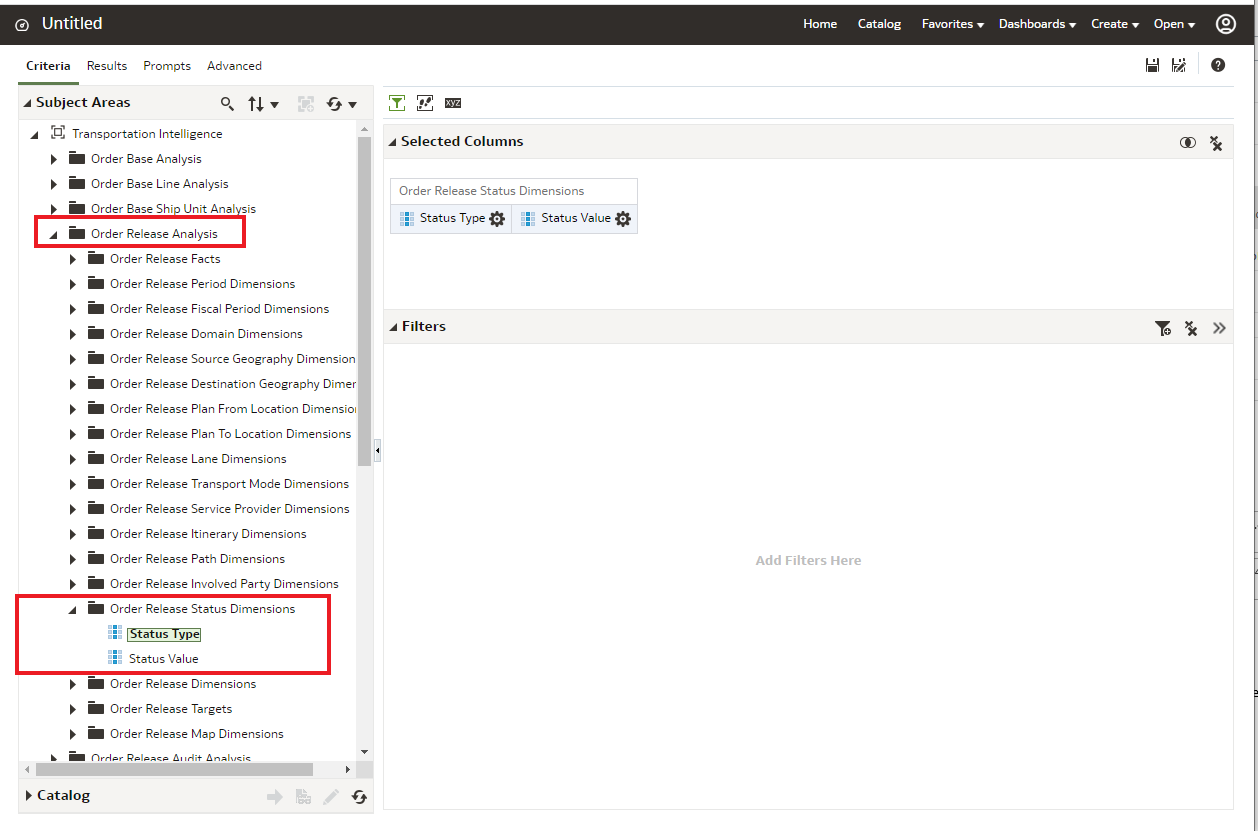This screenshot has width=1258, height=831.
Task: Click the add/remove subject areas icon
Action: pos(306,103)
